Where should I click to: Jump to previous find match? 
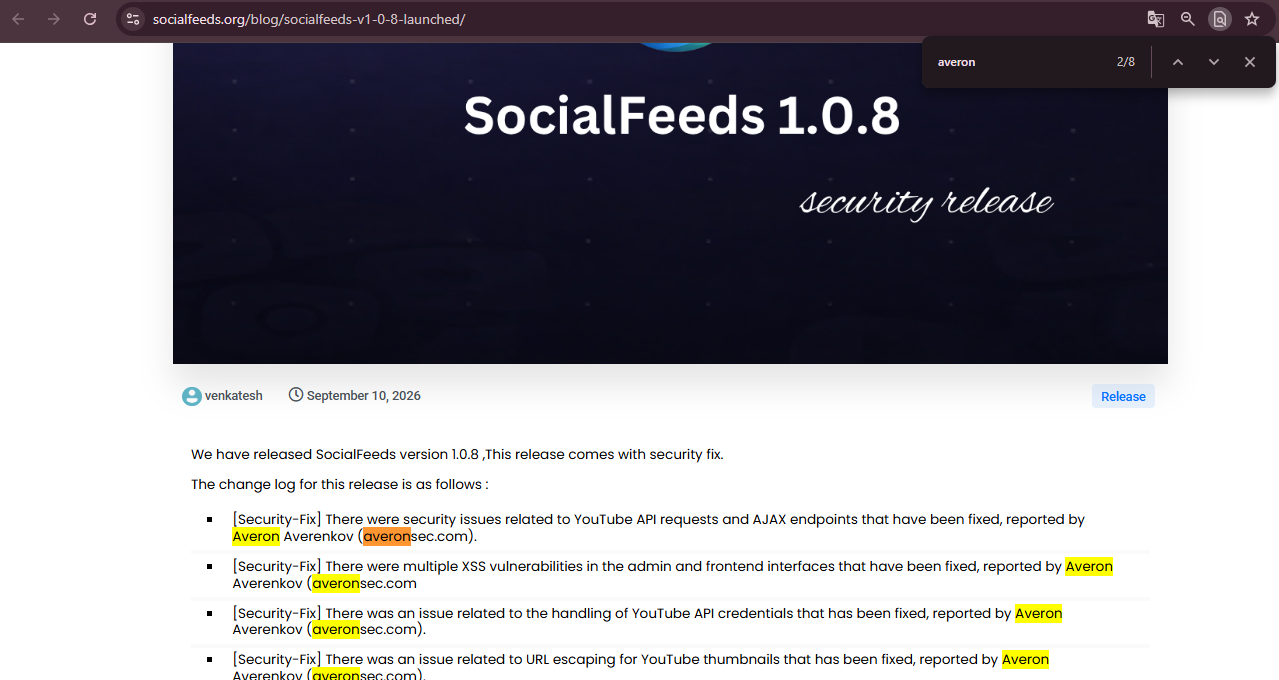click(x=1178, y=62)
